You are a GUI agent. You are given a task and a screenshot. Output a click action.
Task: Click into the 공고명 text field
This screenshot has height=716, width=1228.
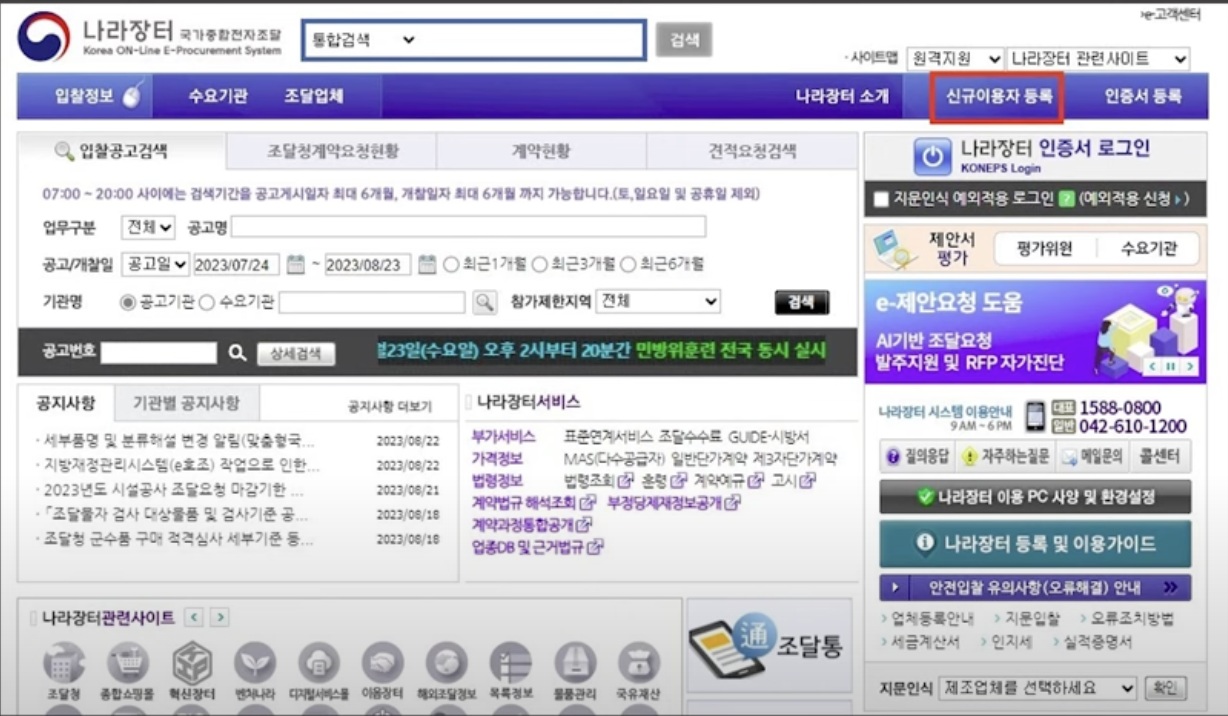tap(468, 227)
